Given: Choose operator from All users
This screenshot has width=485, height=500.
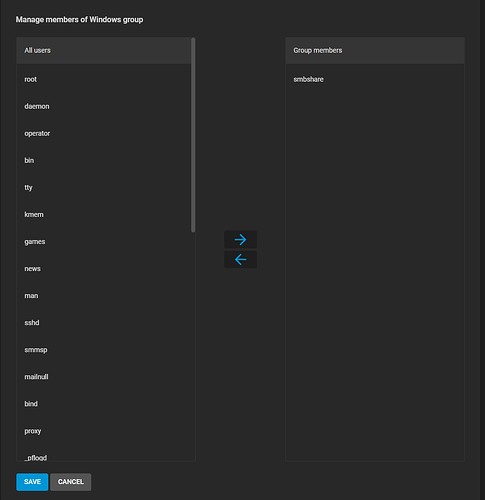Looking at the screenshot, I should [x=104, y=133].
